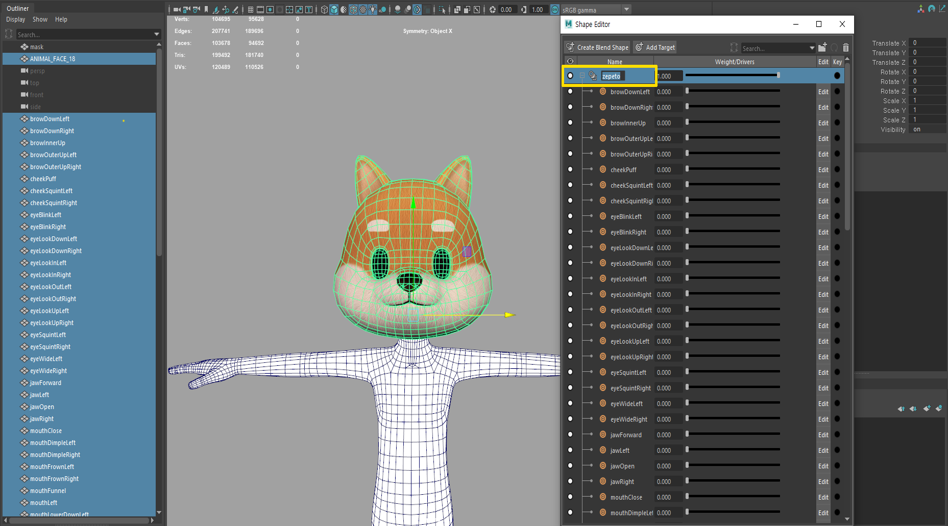Click Edit button for browDownLeft target
This screenshot has height=526, width=948.
tap(823, 92)
